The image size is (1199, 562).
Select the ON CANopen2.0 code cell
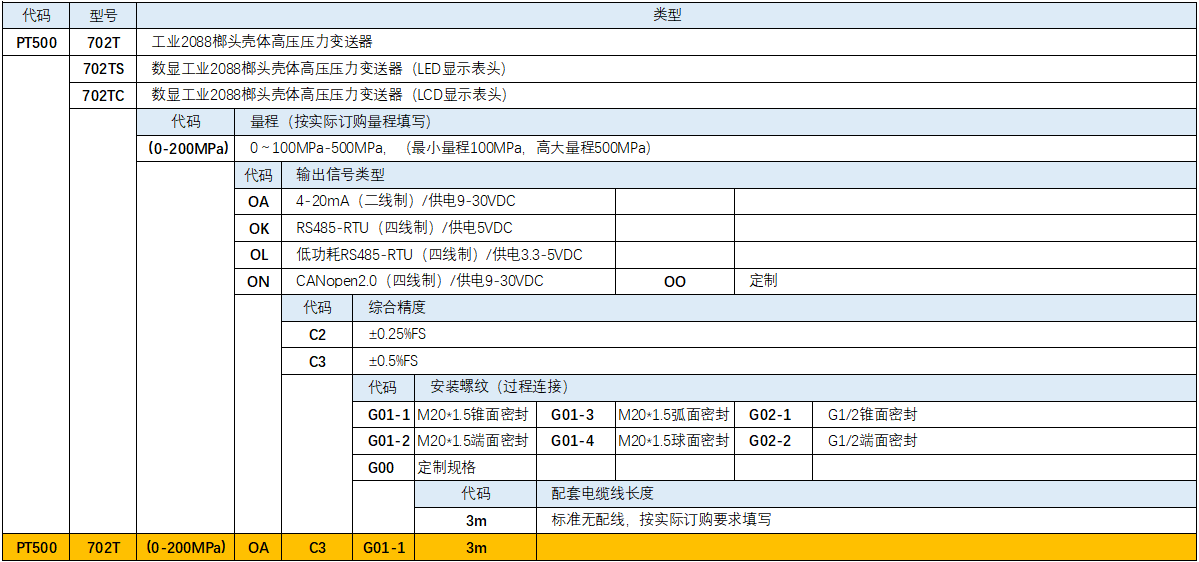259,282
